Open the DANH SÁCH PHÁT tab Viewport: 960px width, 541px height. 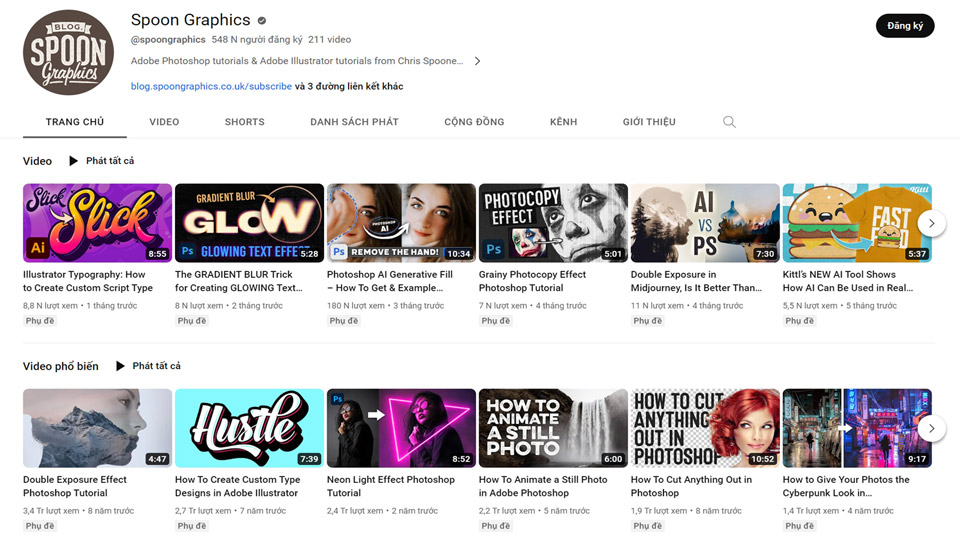pos(354,122)
